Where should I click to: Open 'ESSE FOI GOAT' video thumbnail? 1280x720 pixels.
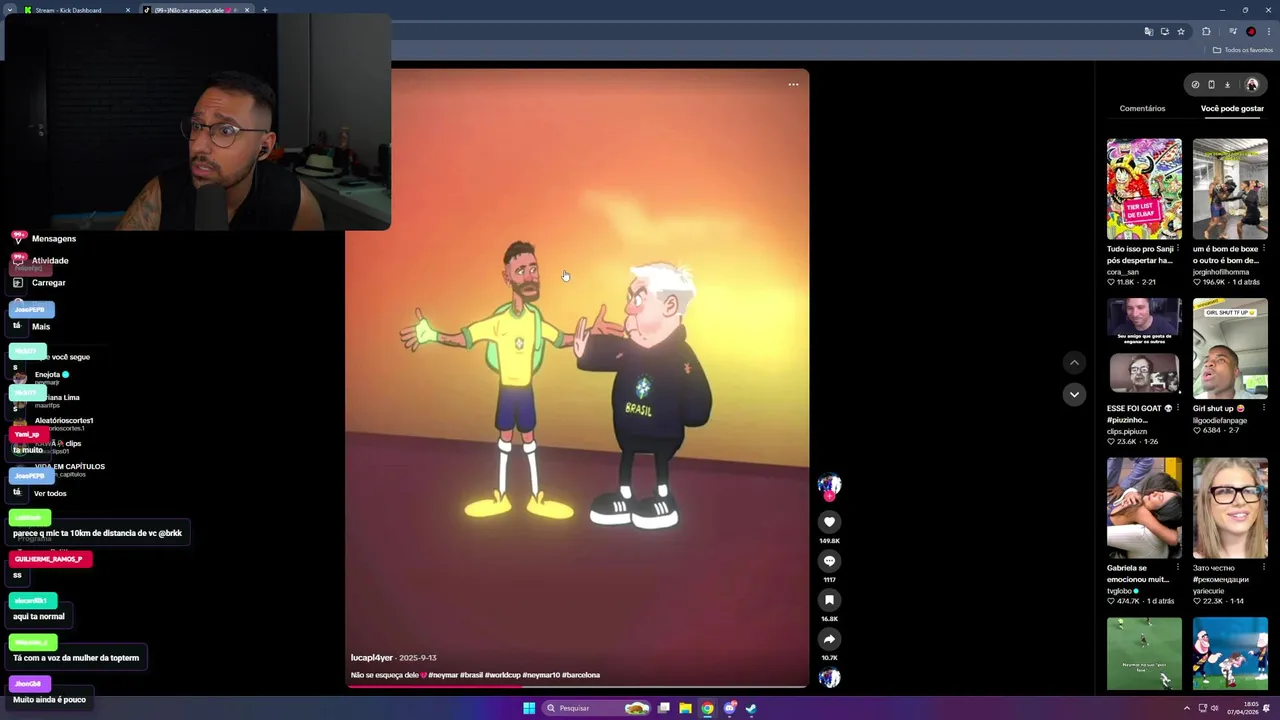[1144, 349]
